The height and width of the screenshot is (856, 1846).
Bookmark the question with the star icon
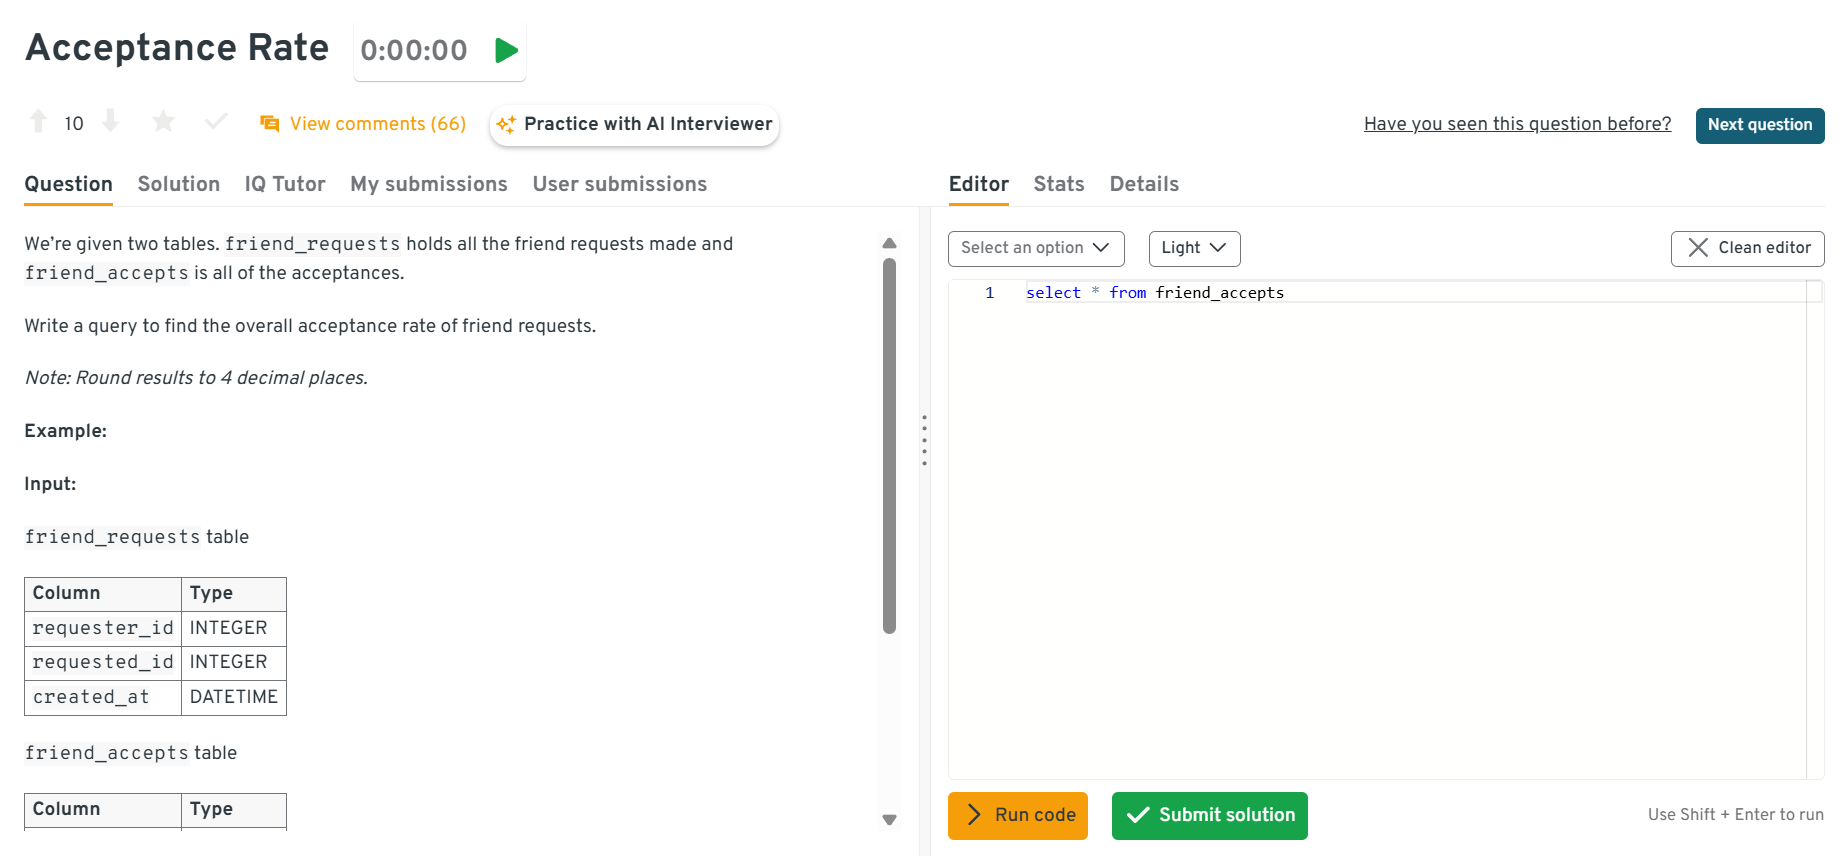163,122
